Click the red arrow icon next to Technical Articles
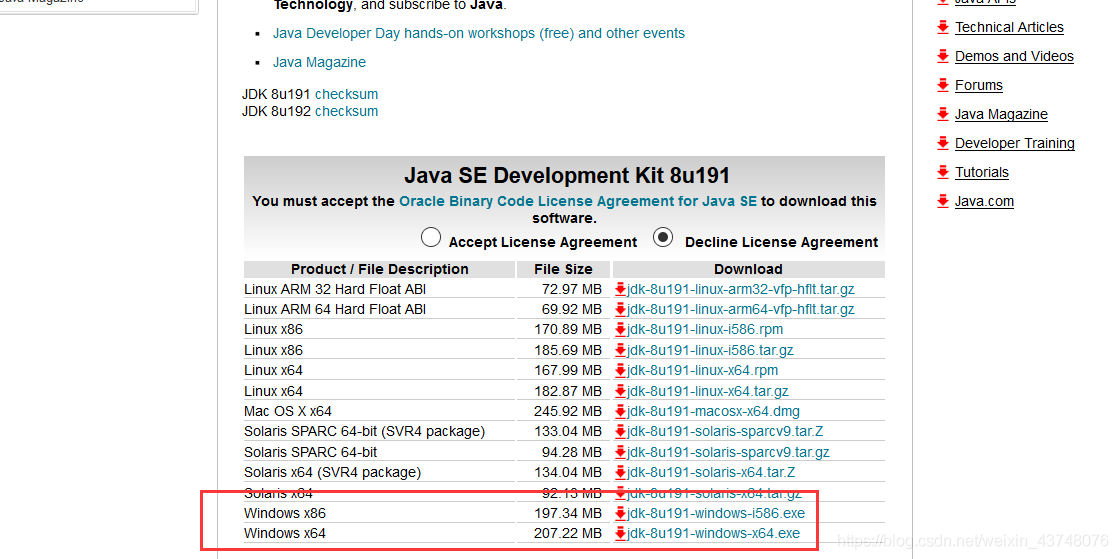Viewport: 1118px width, 559px height. [943, 27]
